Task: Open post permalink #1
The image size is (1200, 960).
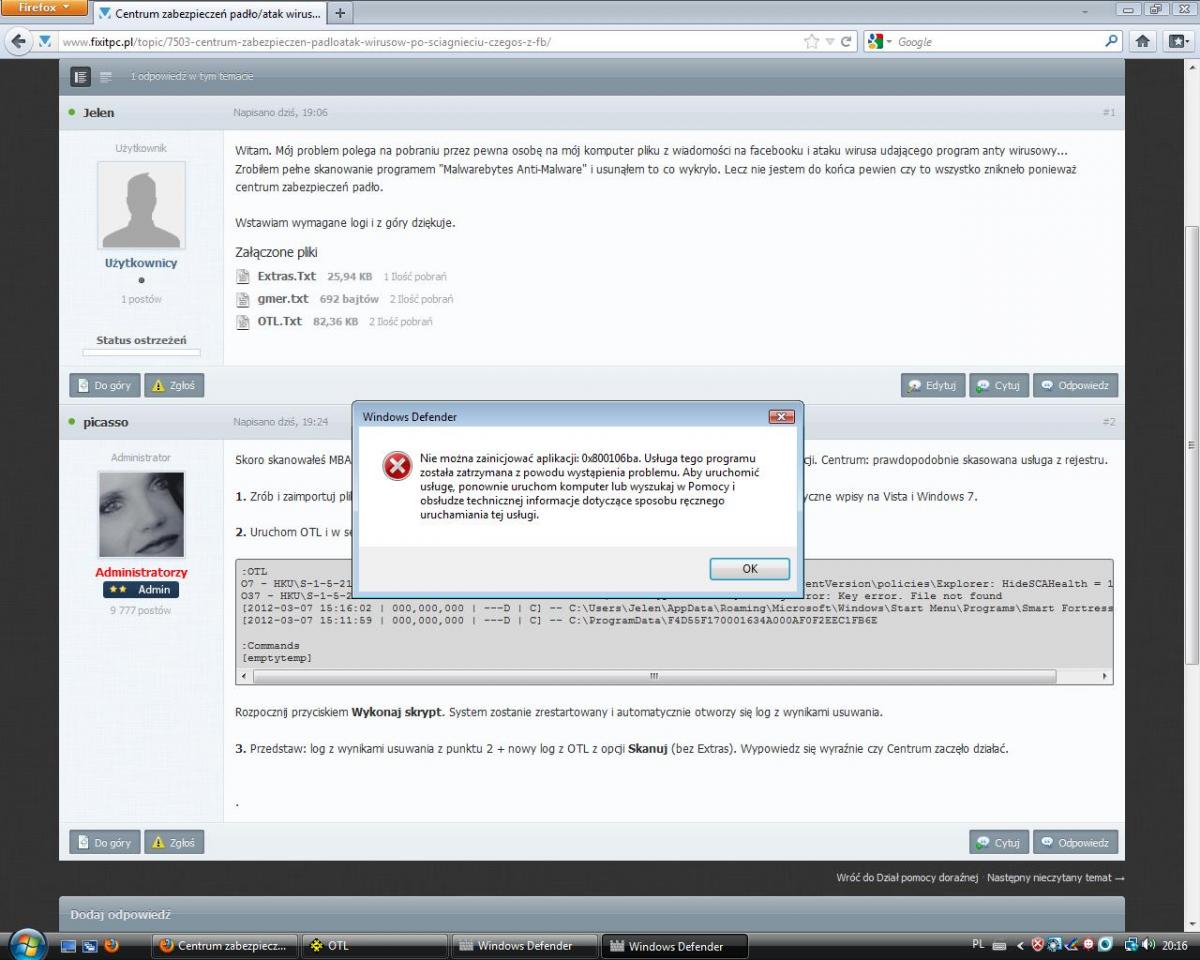Action: point(1109,113)
